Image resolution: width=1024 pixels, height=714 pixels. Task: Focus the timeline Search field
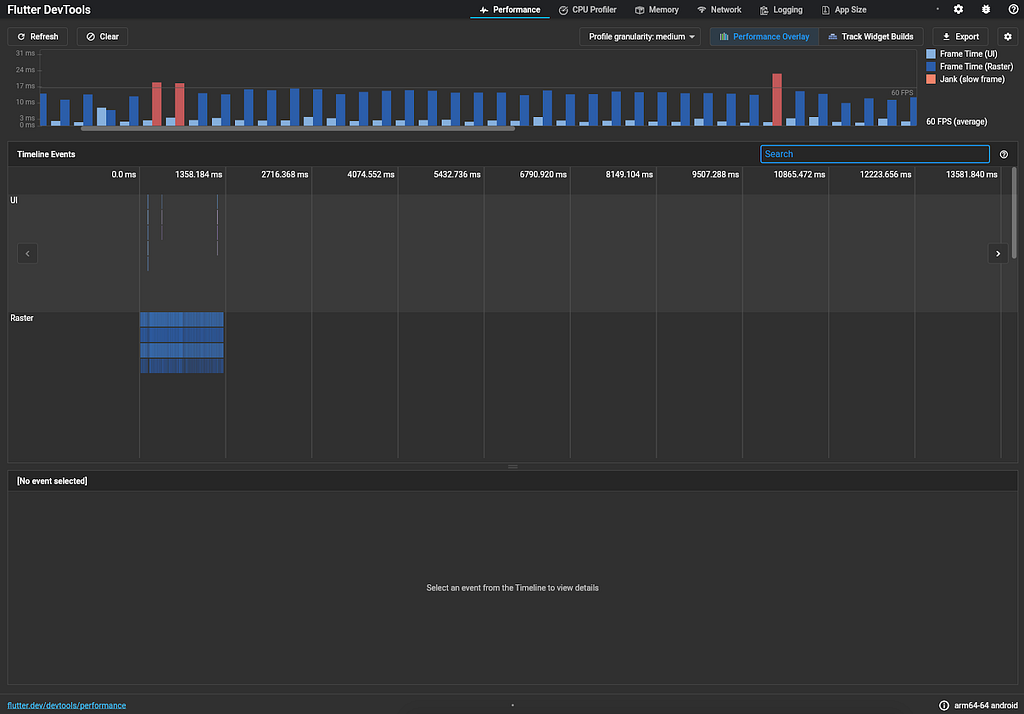875,154
